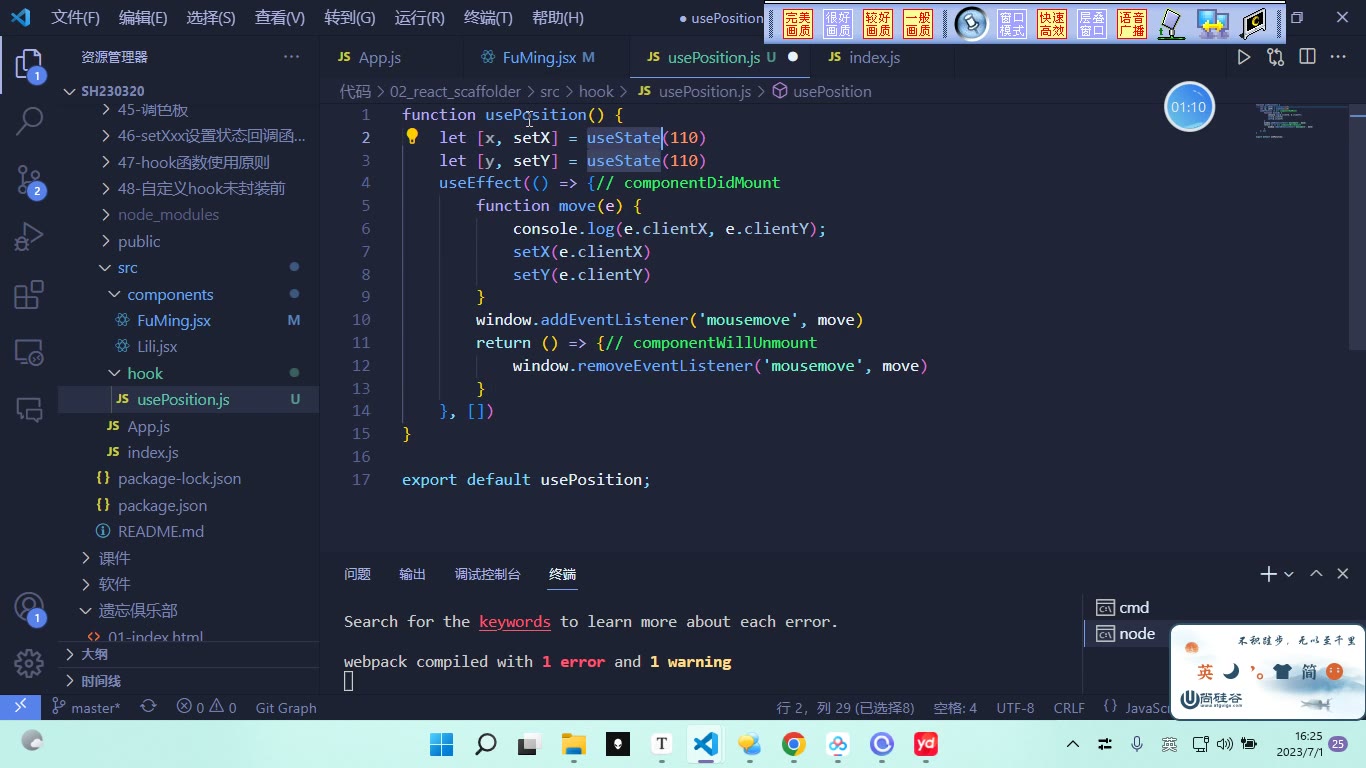Screen dimensions: 1366x768
Task: Open the 文件(F) menu
Action: (76, 18)
